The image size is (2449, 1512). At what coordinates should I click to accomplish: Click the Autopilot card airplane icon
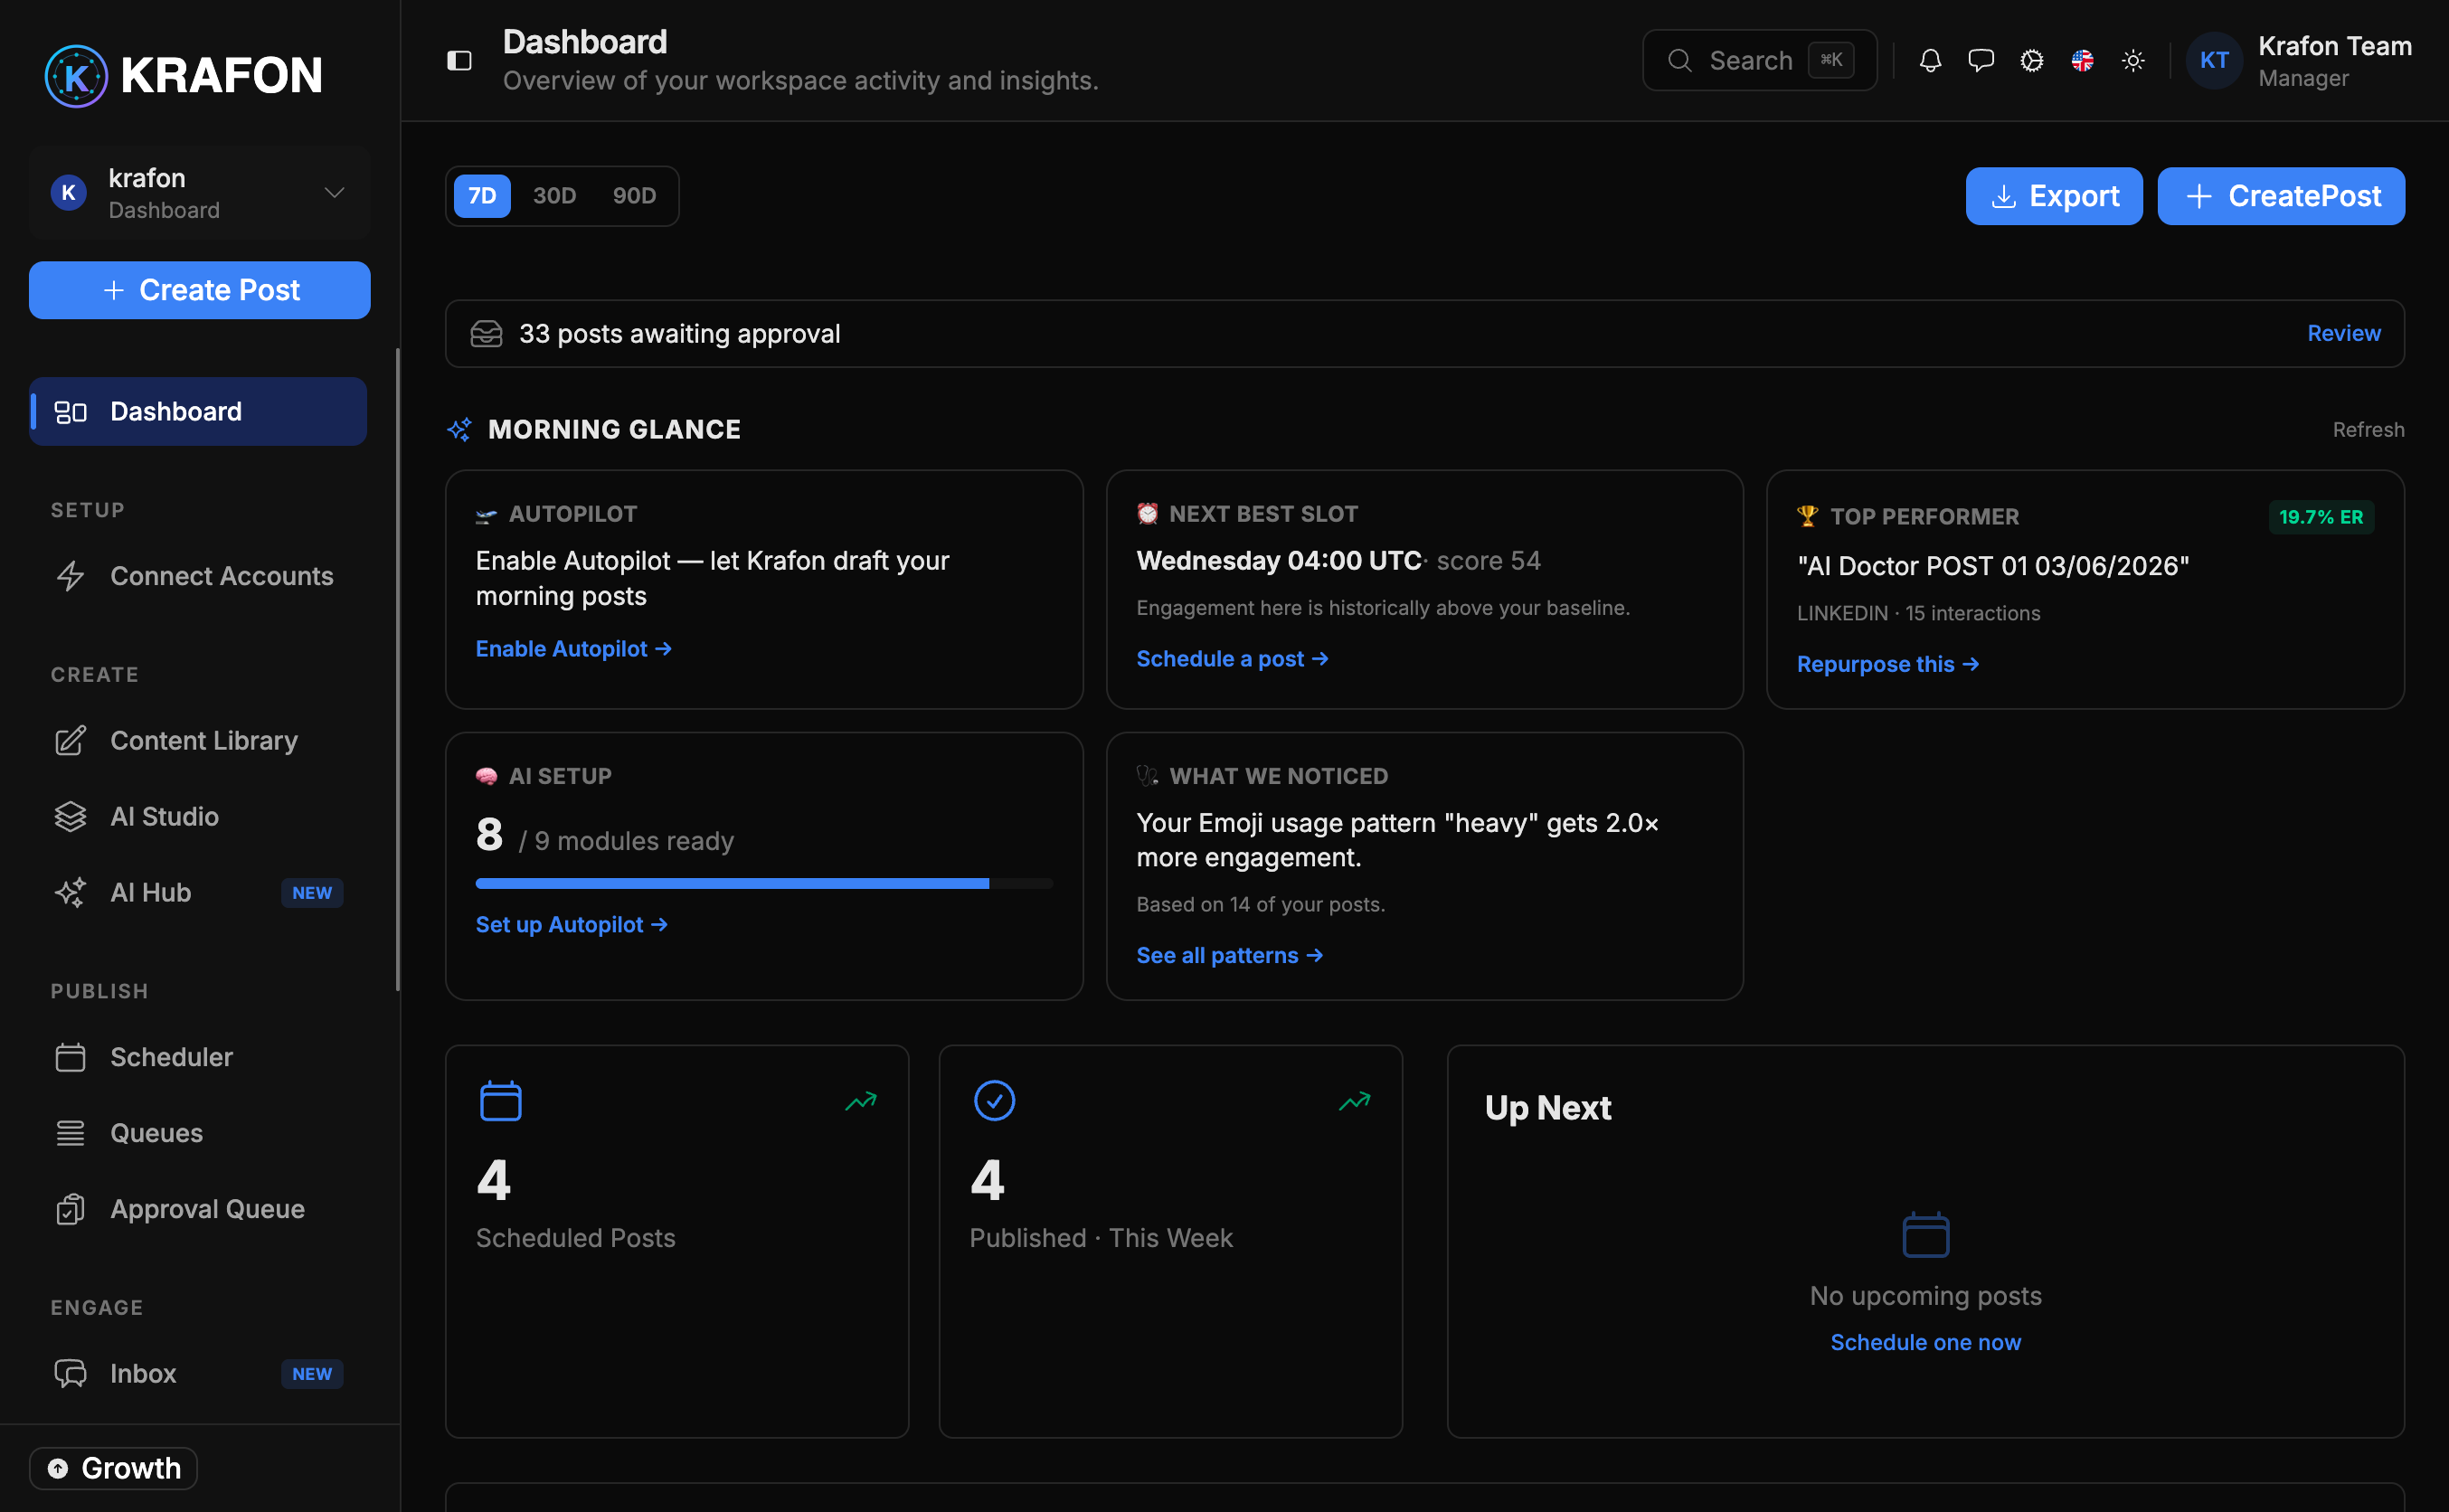click(x=486, y=515)
